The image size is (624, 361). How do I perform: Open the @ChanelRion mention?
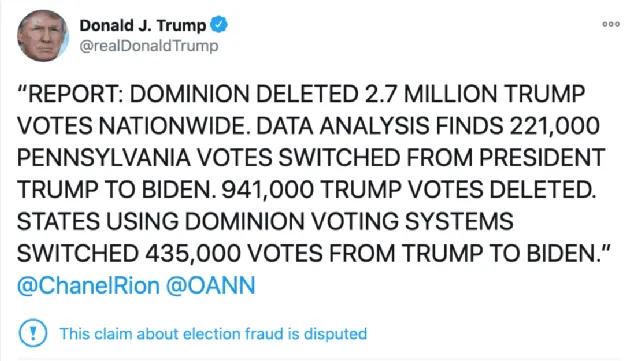pos(88,286)
